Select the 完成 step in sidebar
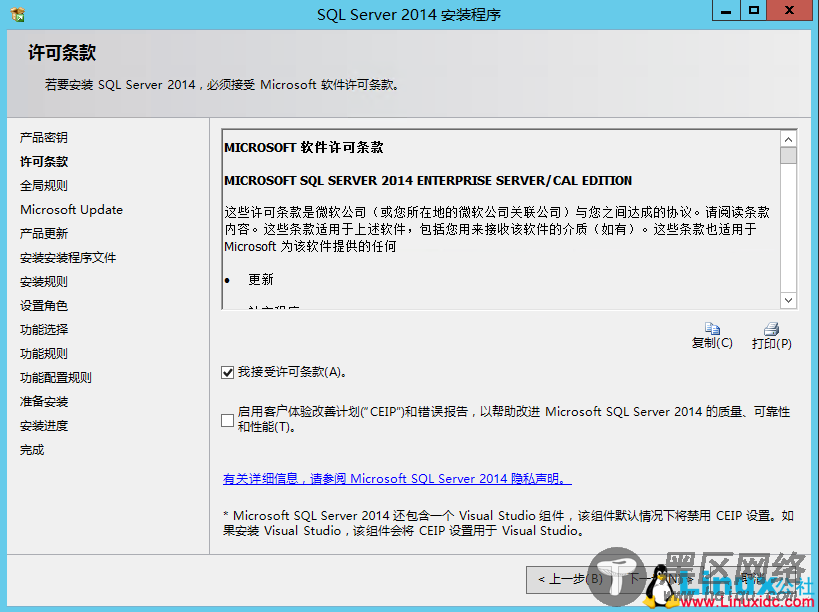819x612 pixels. click(x=32, y=450)
